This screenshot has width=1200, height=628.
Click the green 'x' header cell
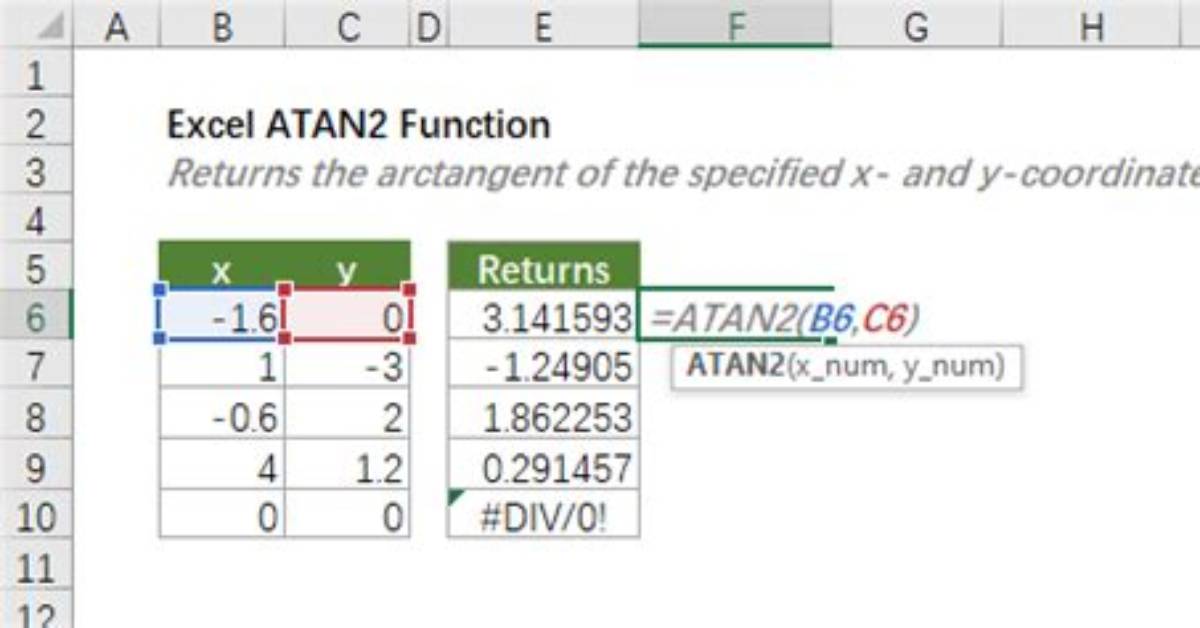(222, 268)
